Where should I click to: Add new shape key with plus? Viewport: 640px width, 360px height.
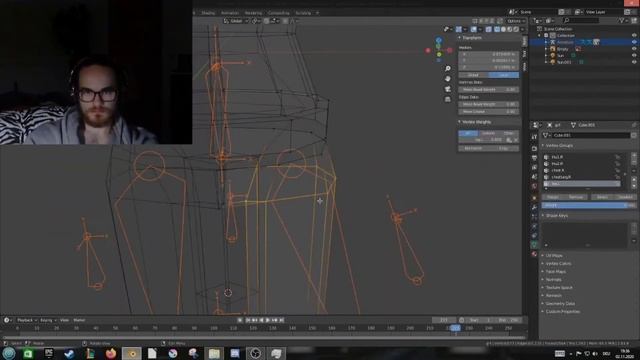[634, 226]
